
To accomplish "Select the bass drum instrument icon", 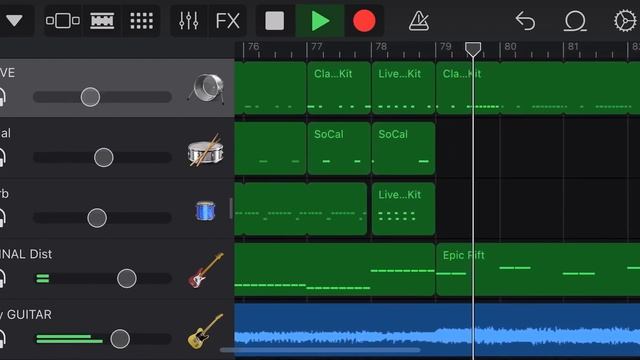I will [206, 88].
